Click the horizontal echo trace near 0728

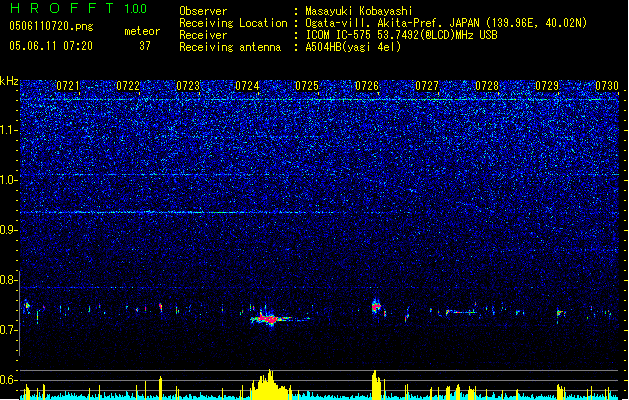click(x=461, y=312)
